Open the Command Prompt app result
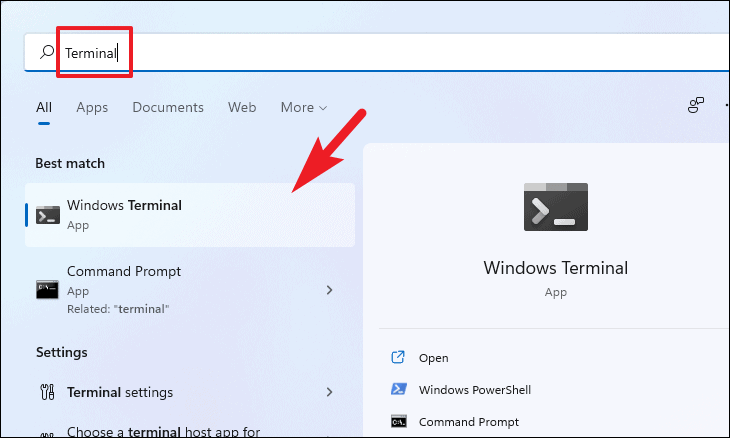The width and height of the screenshot is (730, 438). 190,289
